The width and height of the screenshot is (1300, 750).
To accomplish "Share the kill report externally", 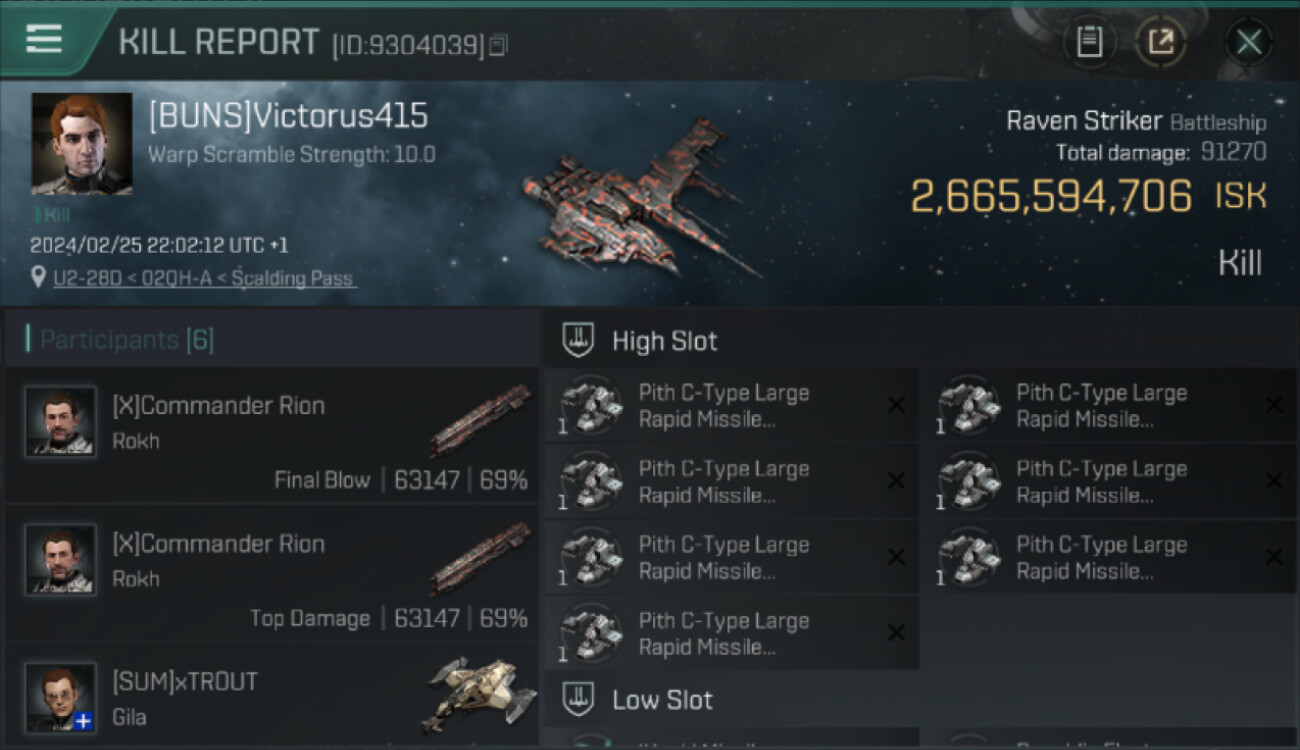I will 1161,42.
